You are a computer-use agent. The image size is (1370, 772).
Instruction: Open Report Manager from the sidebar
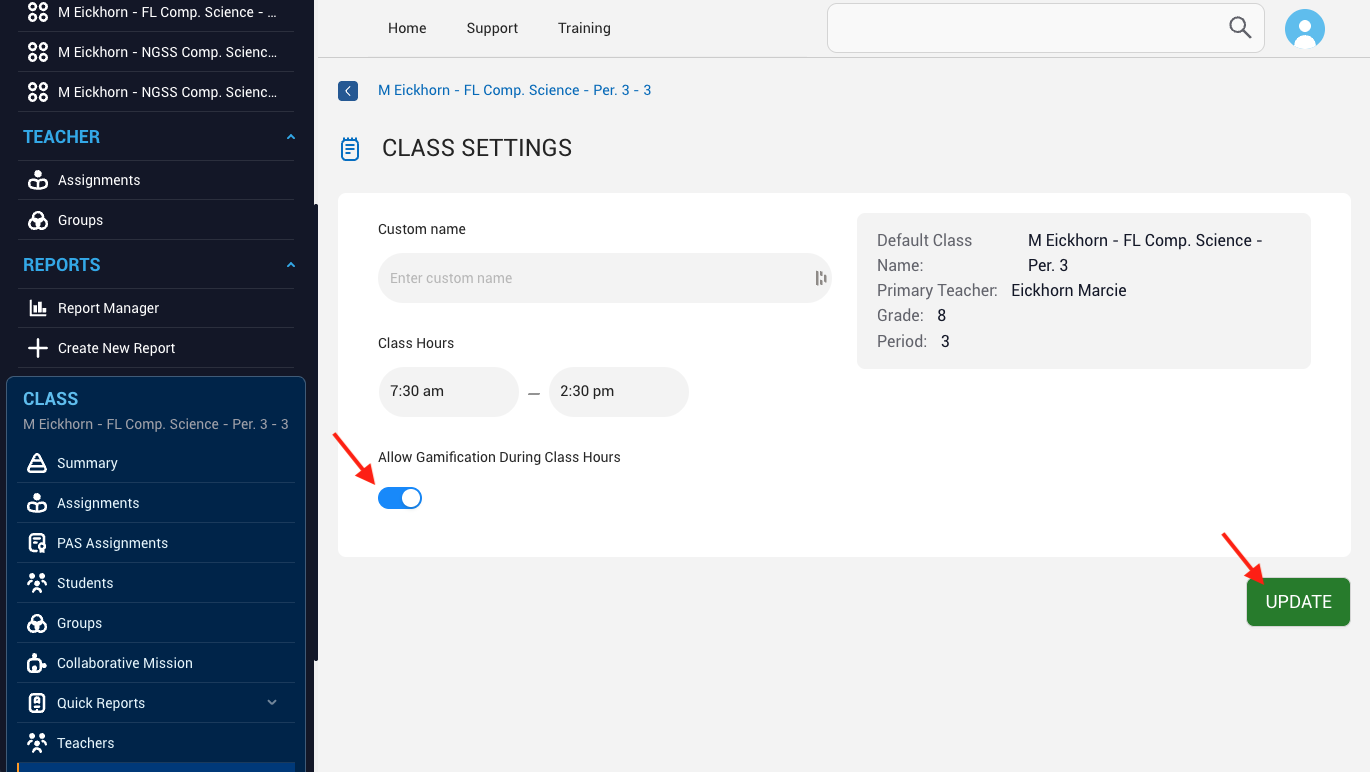pyautogui.click(x=110, y=307)
